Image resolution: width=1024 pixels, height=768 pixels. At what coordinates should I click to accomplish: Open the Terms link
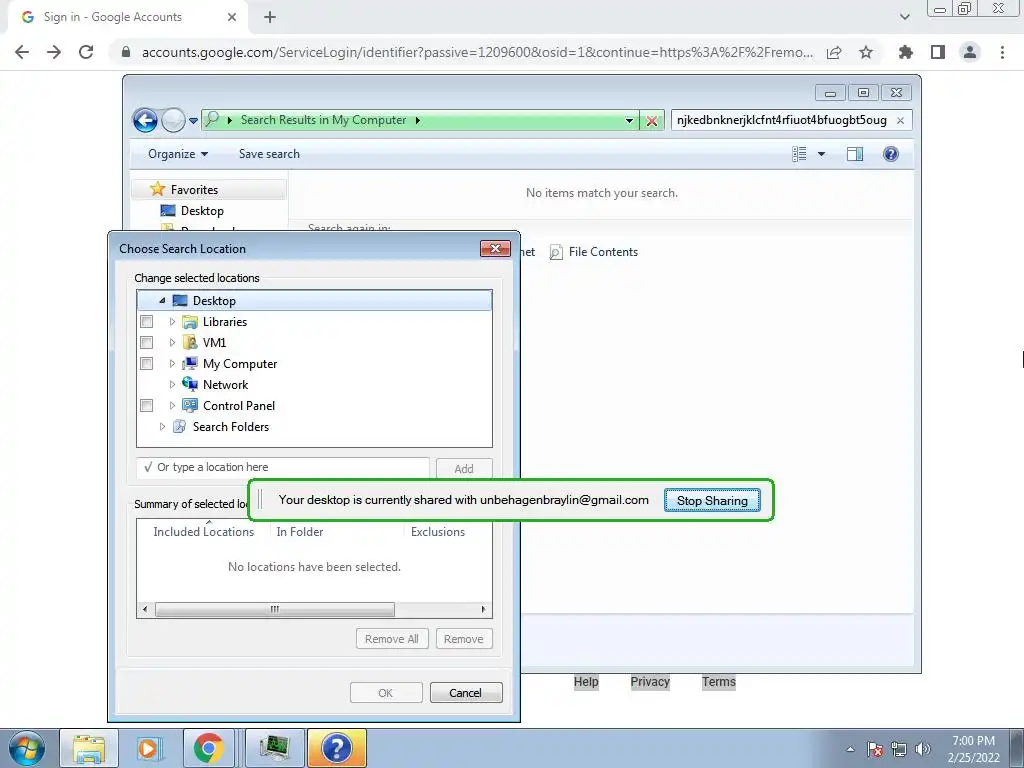click(718, 682)
